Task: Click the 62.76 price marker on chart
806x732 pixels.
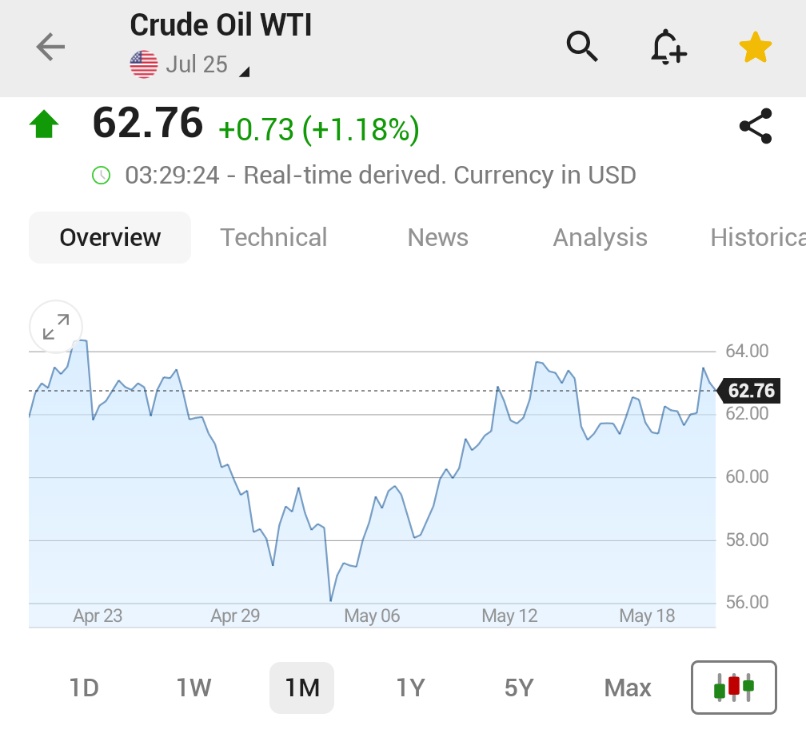Action: click(x=748, y=391)
